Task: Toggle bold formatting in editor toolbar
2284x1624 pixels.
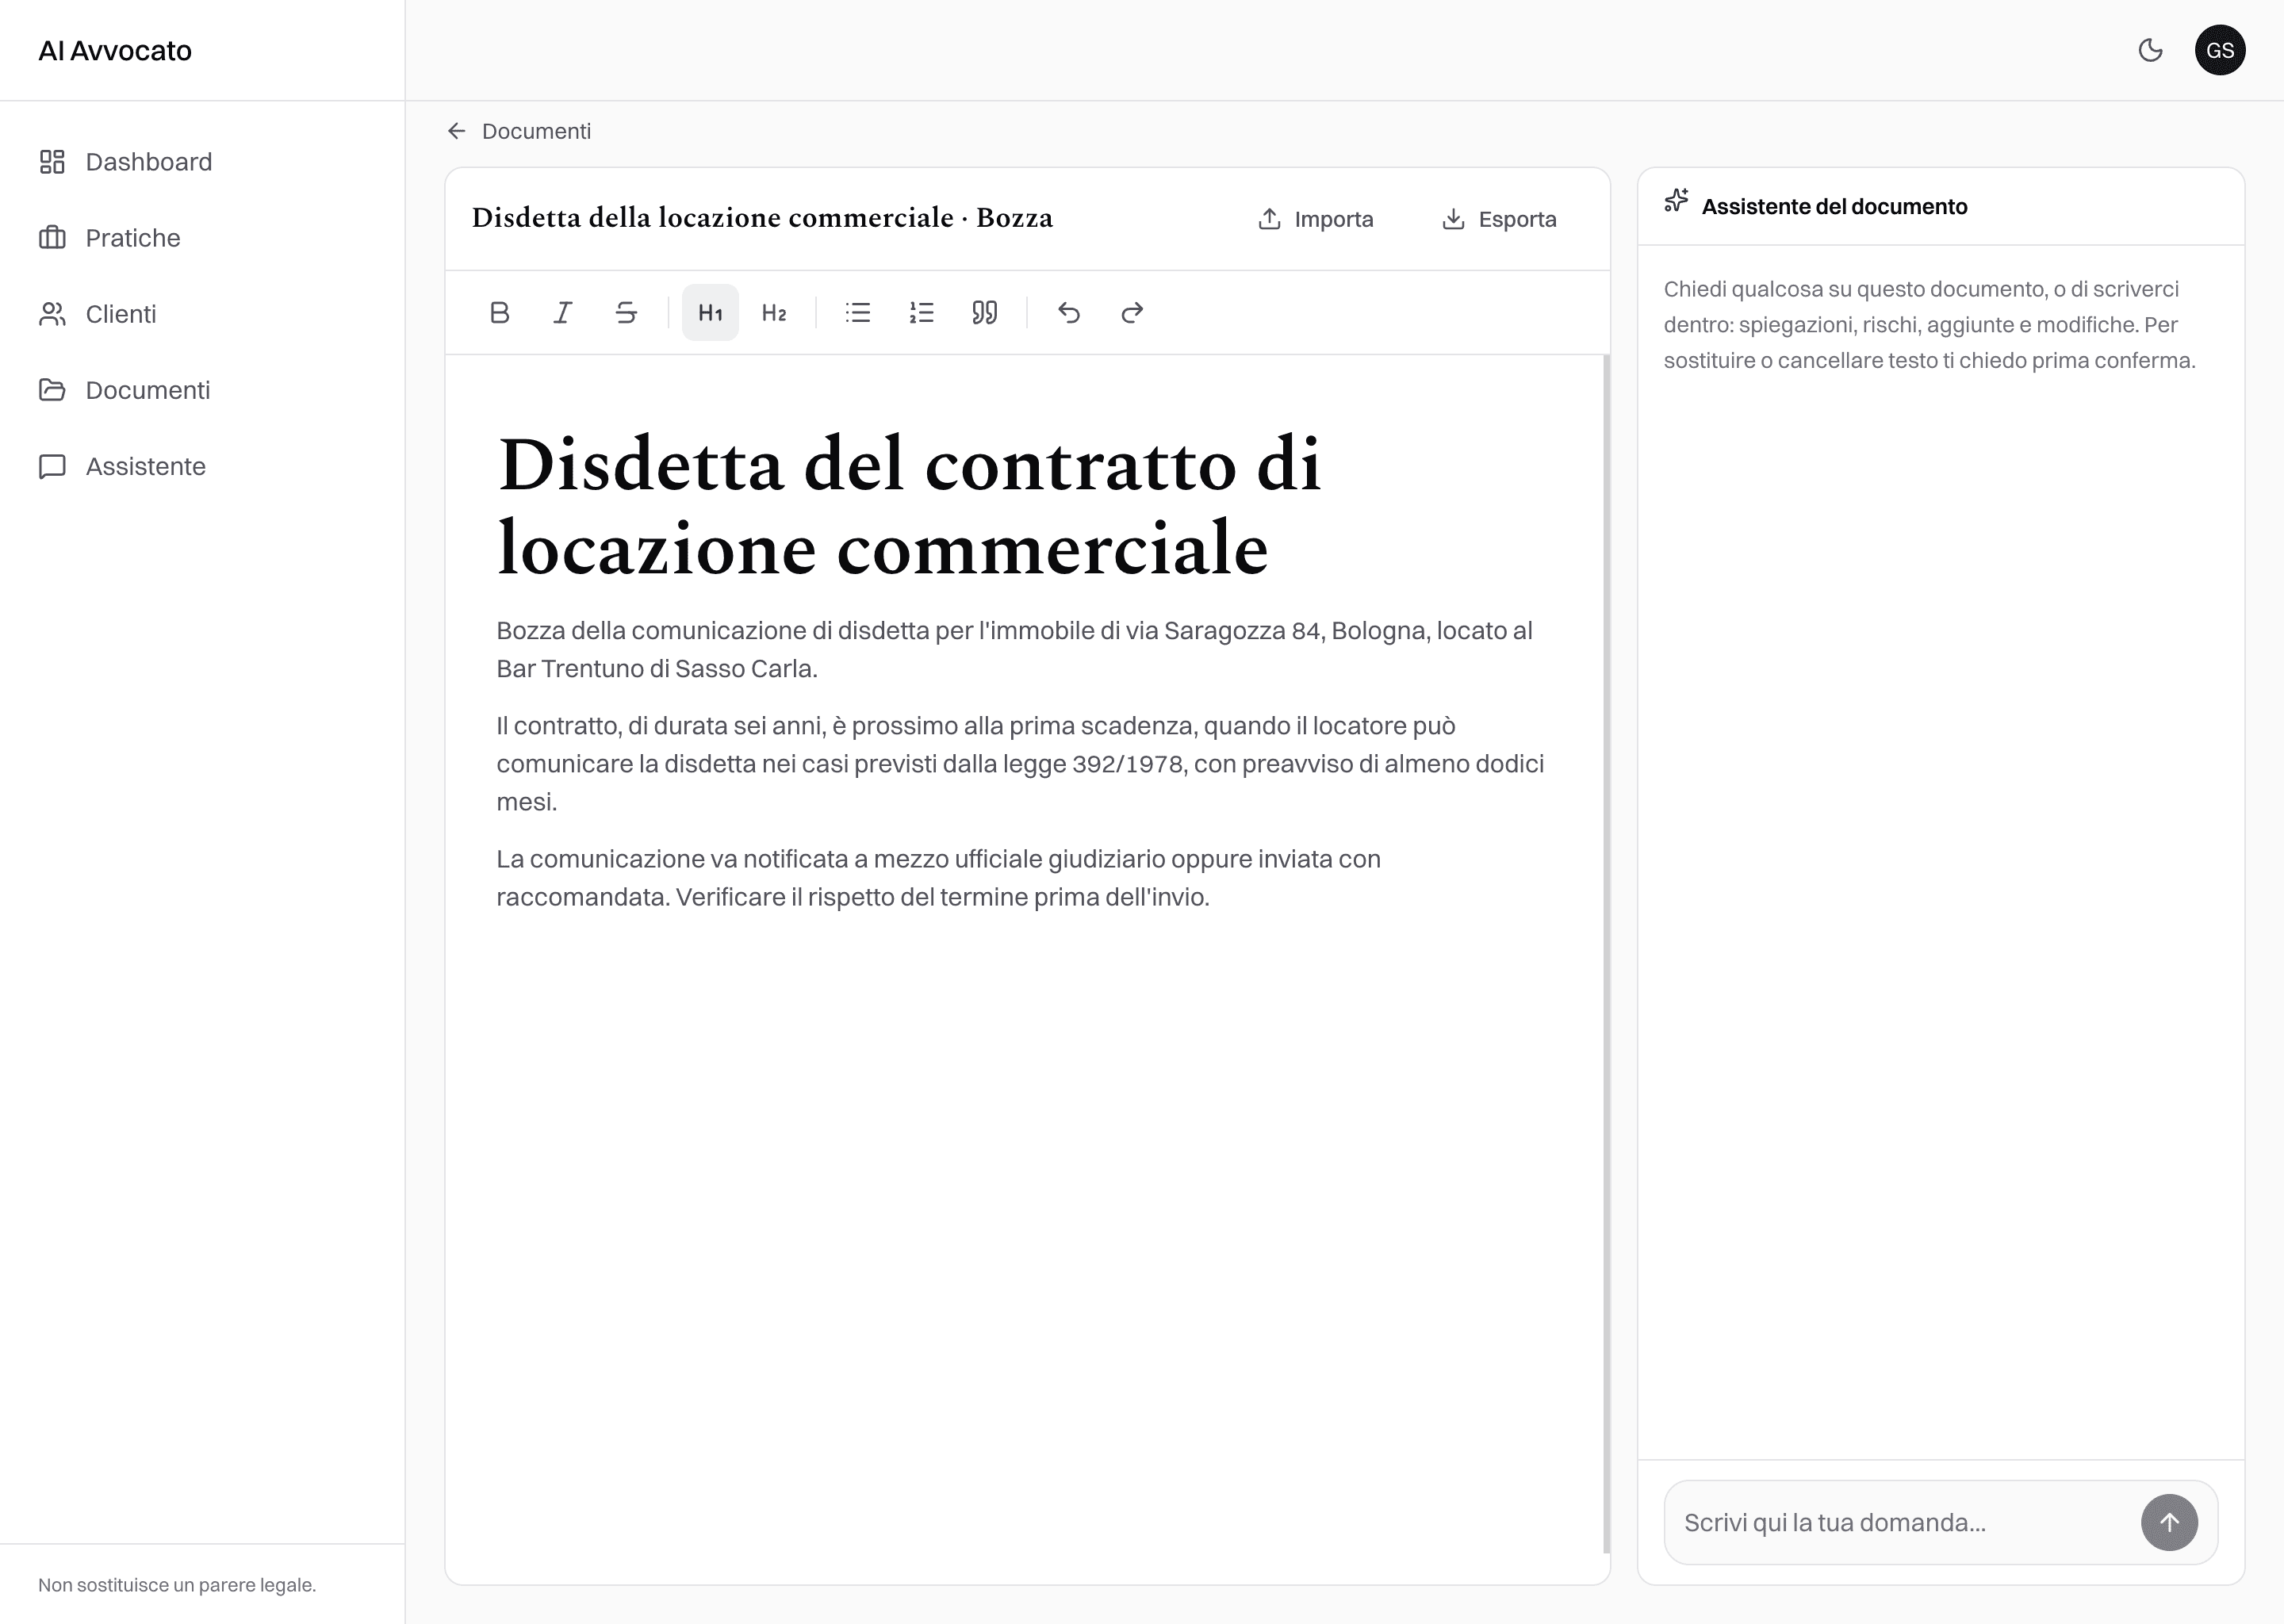Action: (x=500, y=313)
